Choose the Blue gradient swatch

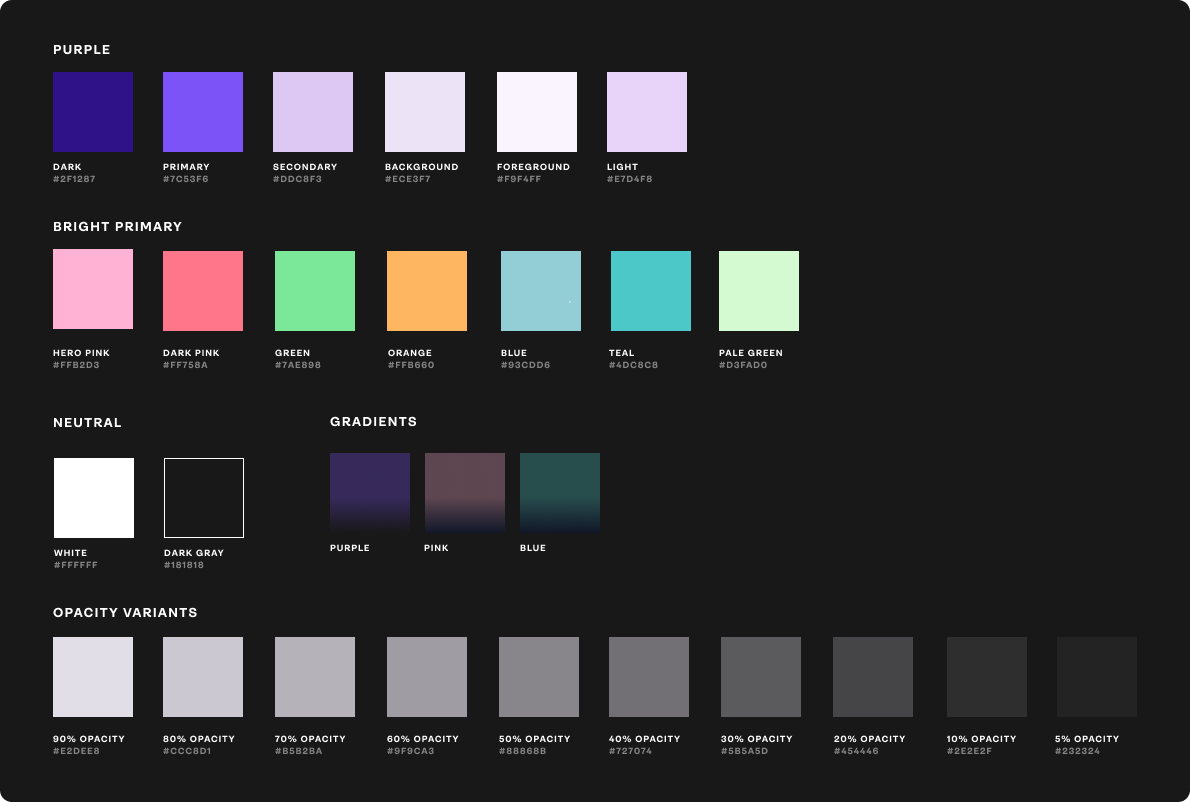[560, 493]
